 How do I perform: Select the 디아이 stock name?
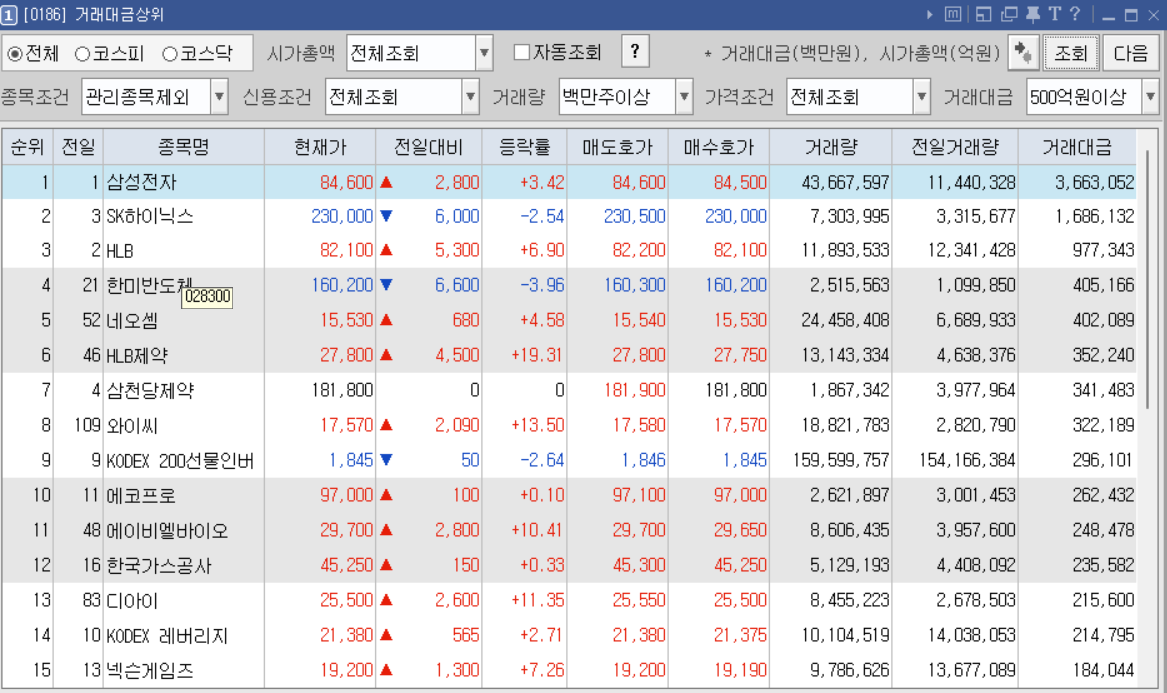pos(132,600)
